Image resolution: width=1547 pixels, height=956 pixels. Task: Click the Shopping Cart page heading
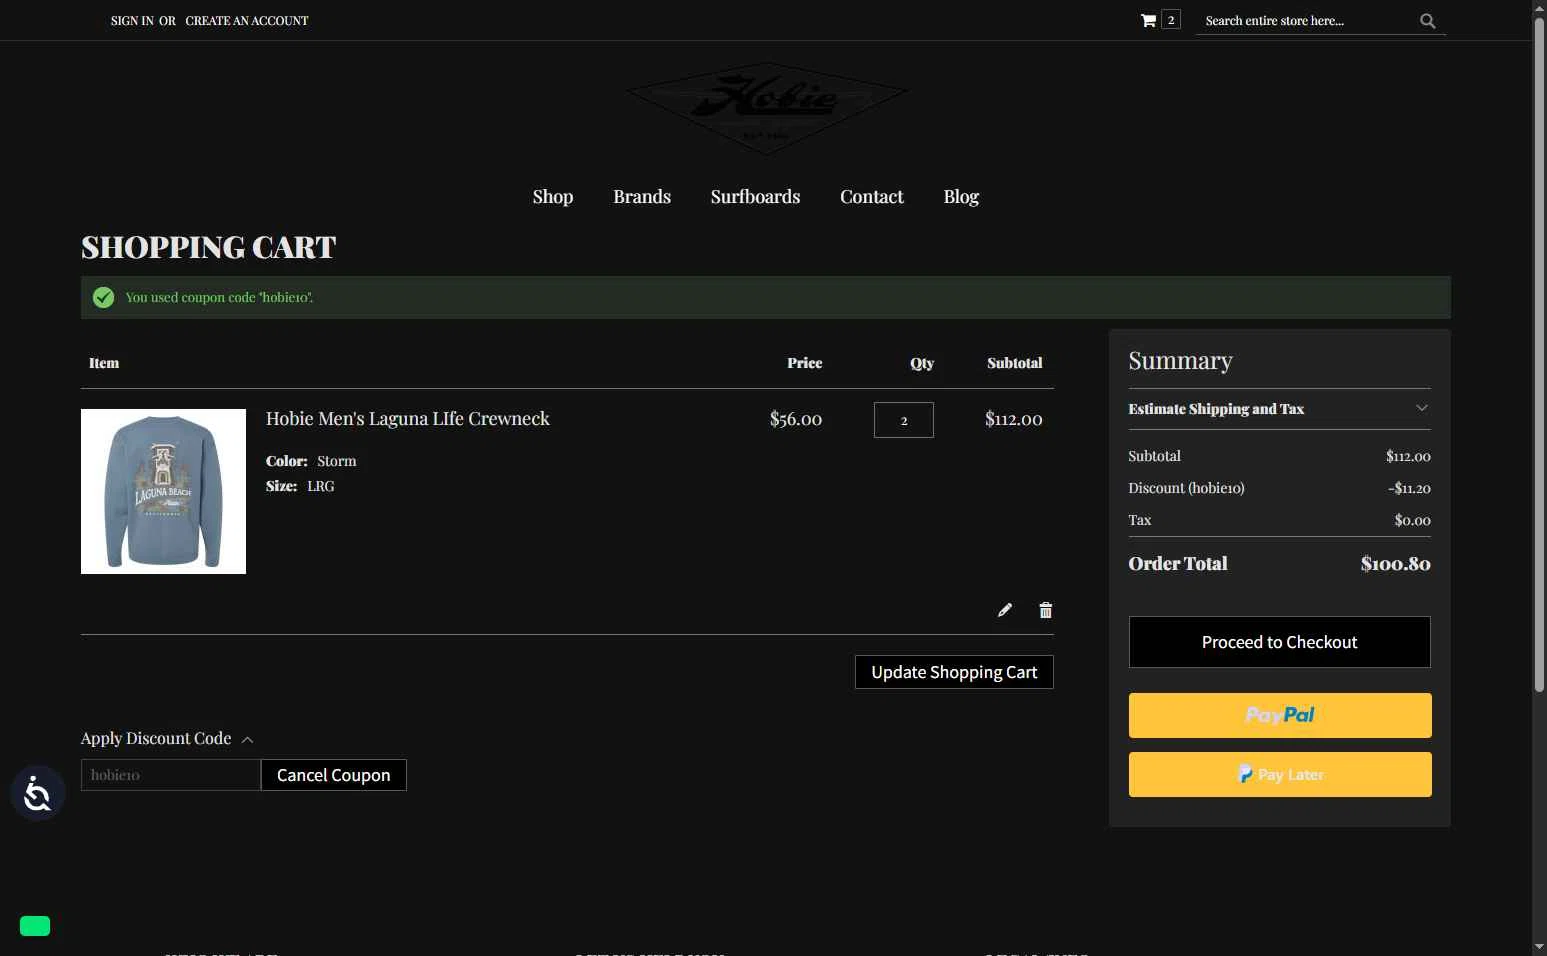[x=208, y=246]
